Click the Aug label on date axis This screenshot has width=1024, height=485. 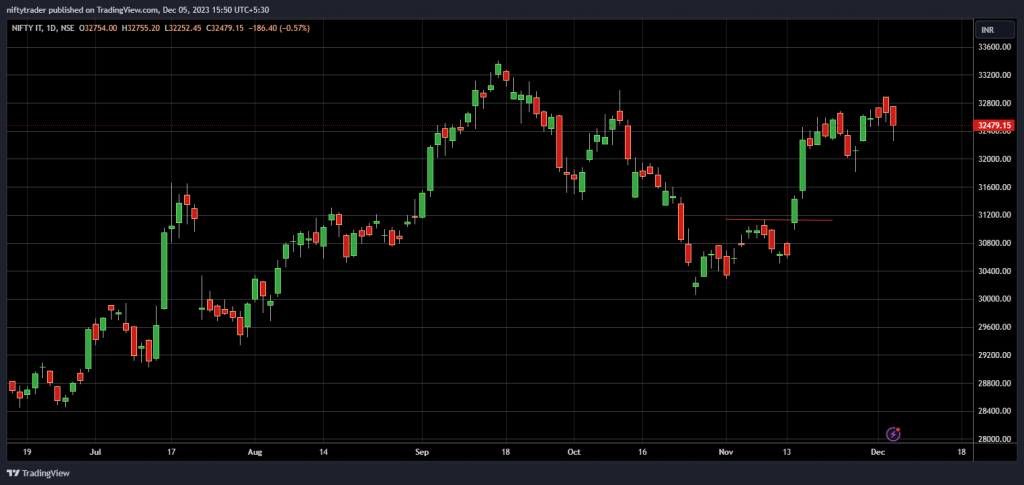point(255,452)
